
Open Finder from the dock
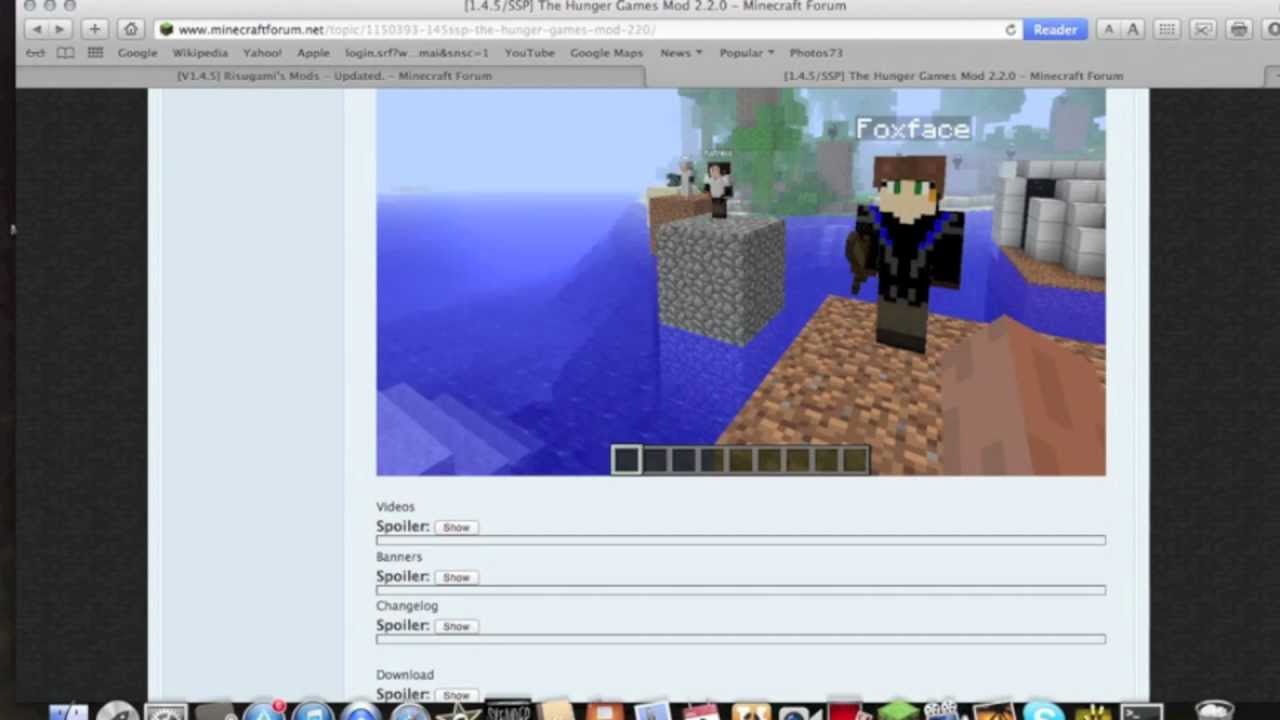69,712
